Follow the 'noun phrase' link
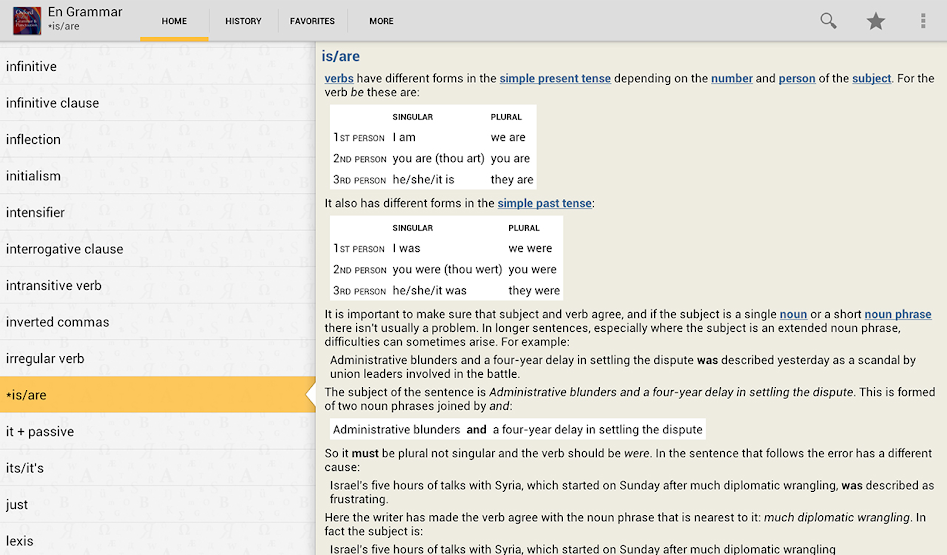This screenshot has height=555, width=947. pos(897,314)
